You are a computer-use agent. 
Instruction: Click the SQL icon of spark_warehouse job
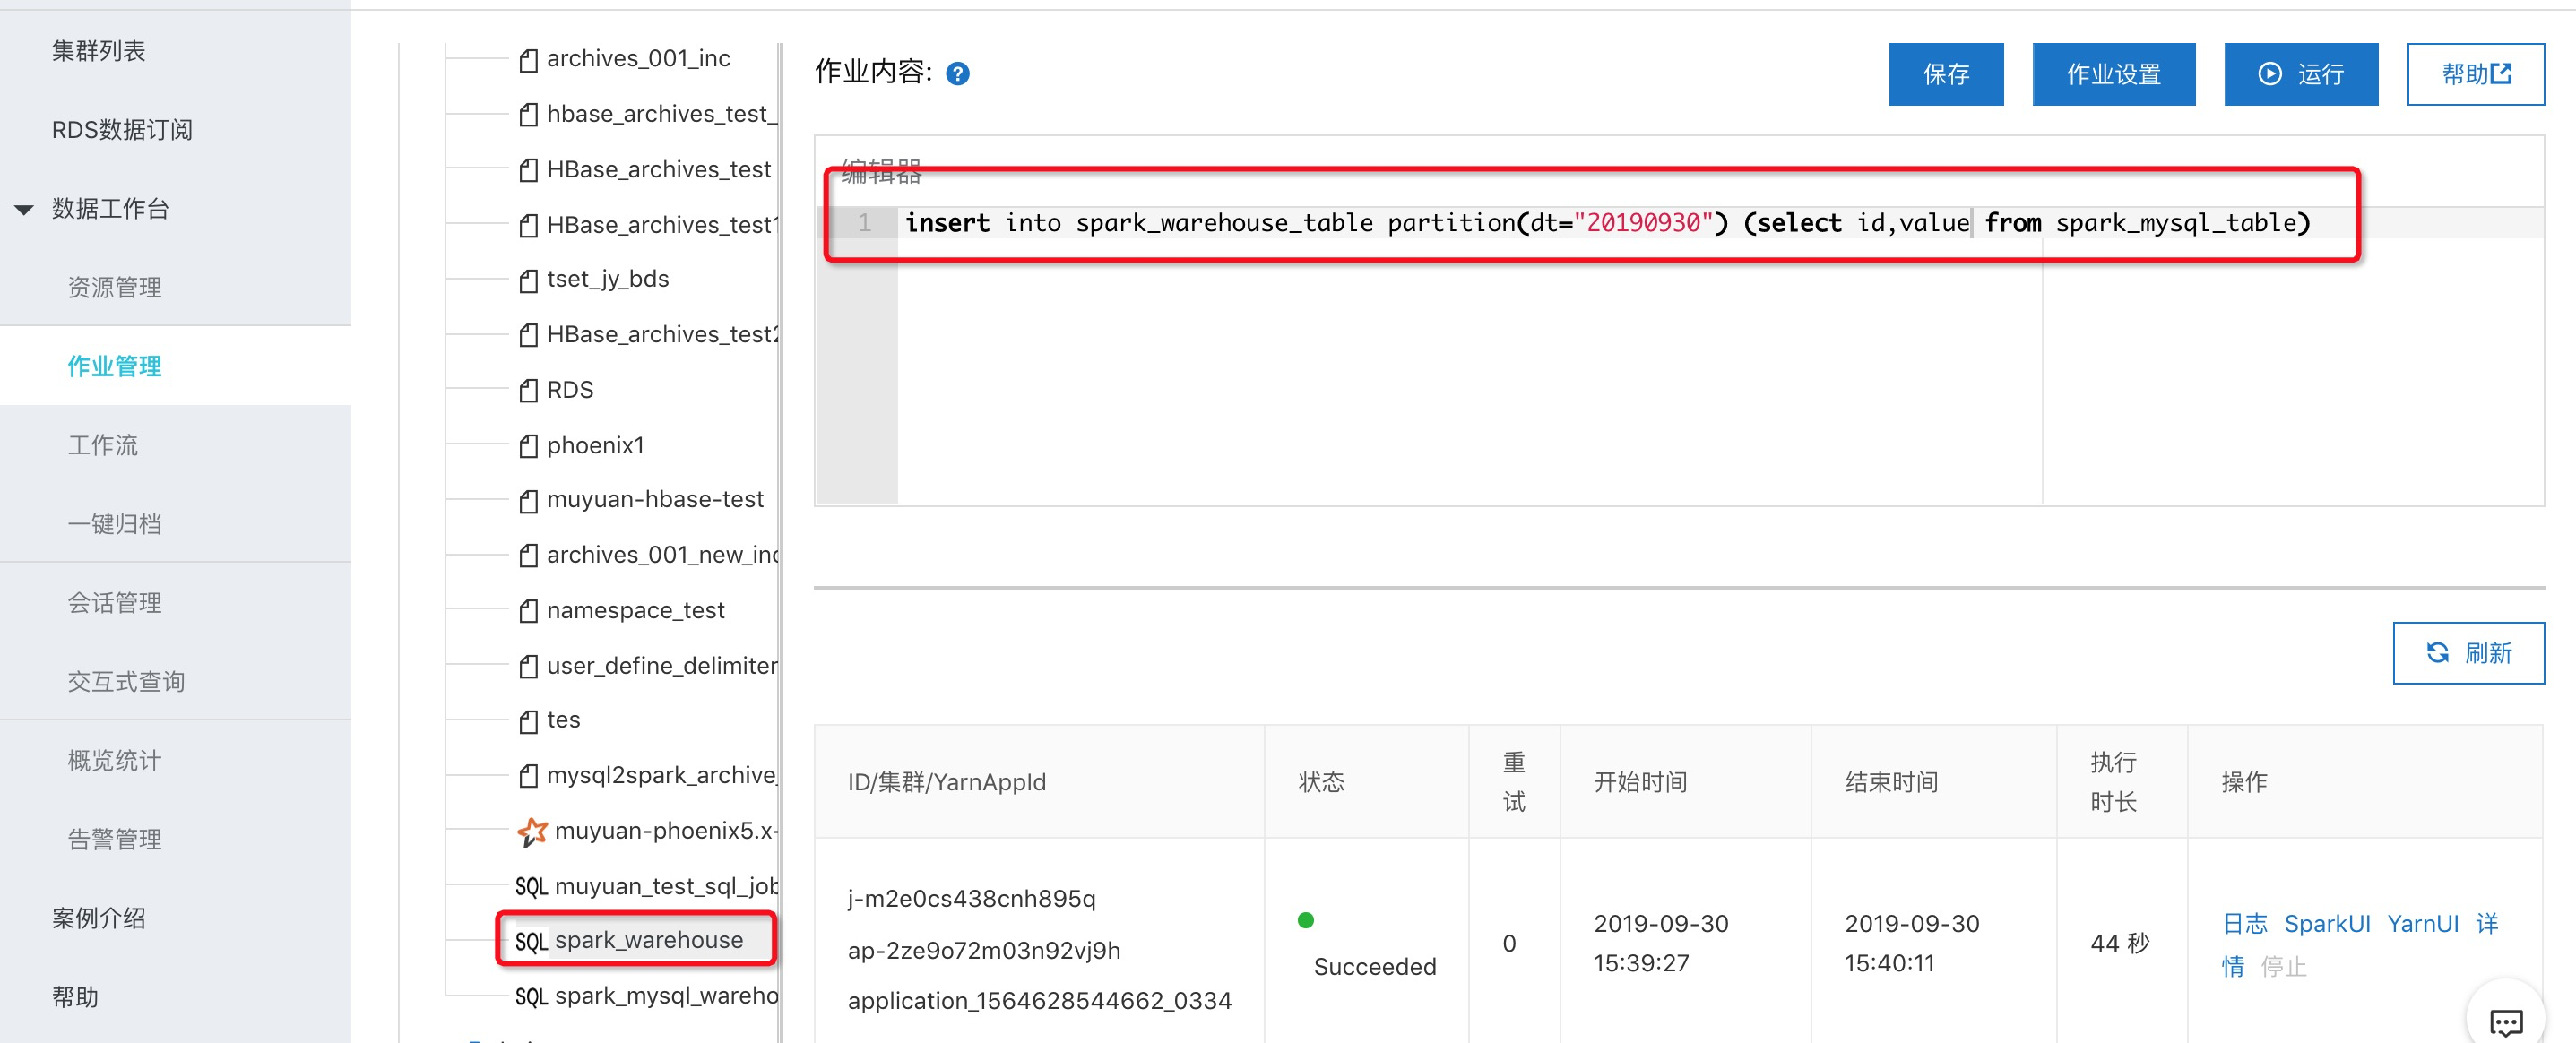[531, 941]
